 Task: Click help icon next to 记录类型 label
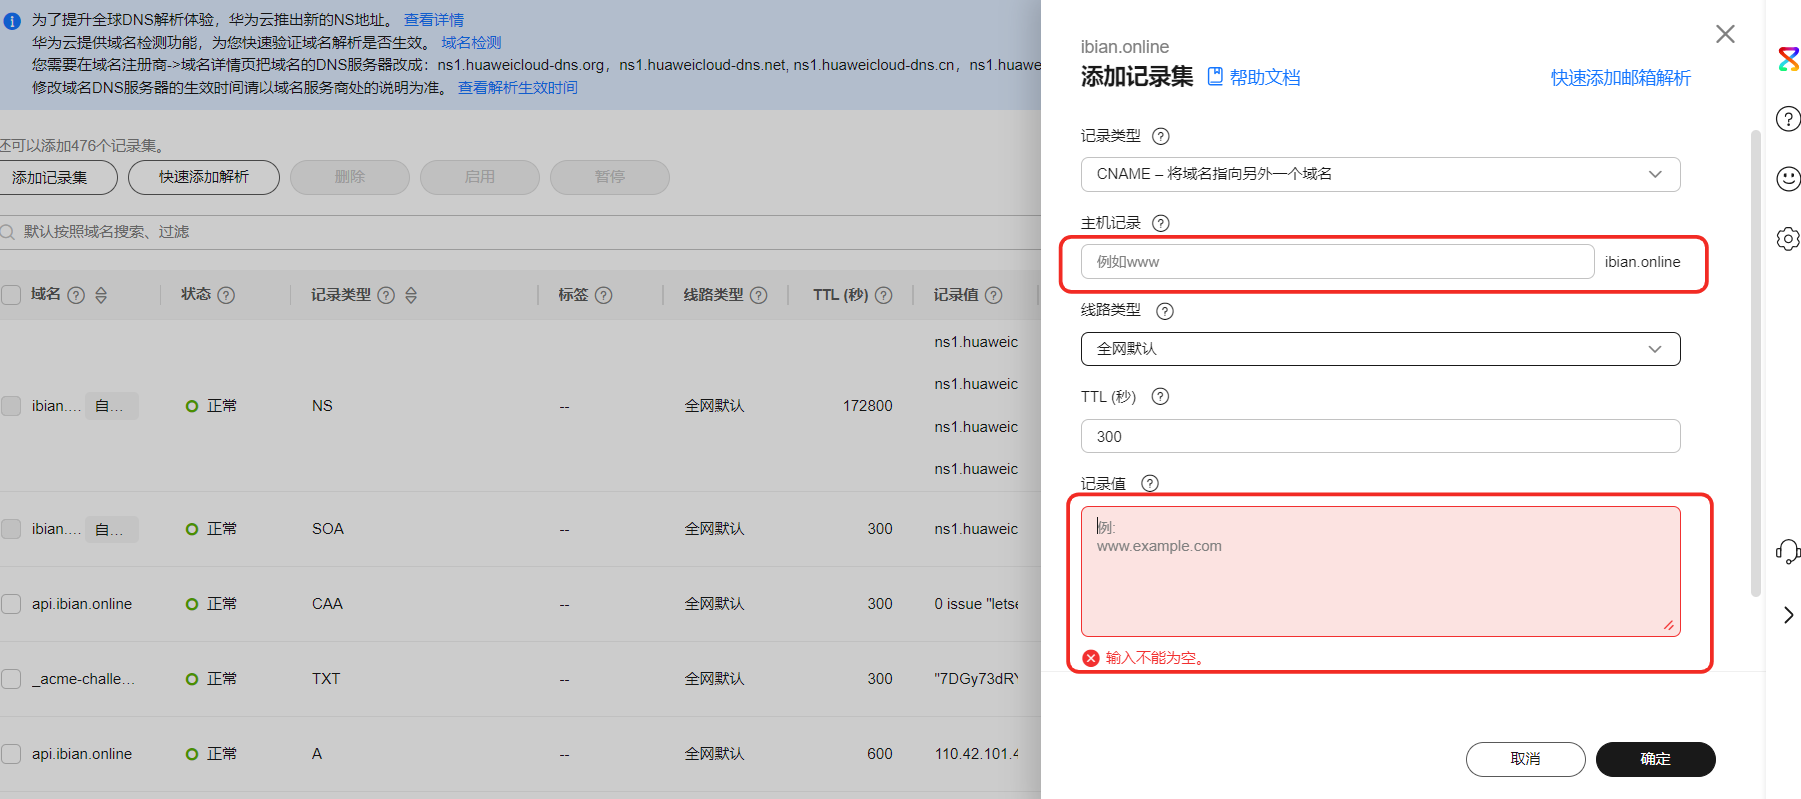click(x=1161, y=136)
